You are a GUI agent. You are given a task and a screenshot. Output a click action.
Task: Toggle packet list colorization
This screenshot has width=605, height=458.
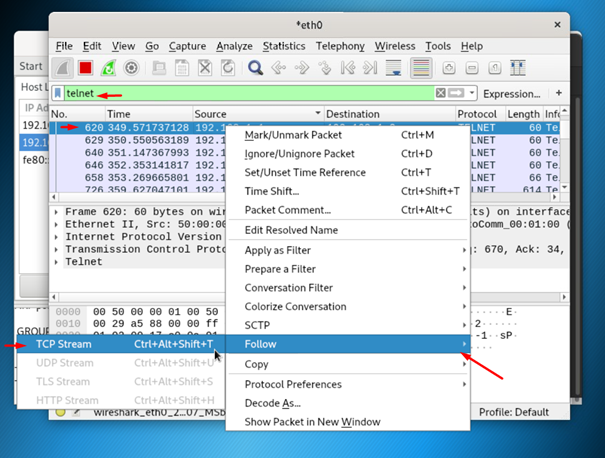coord(421,68)
